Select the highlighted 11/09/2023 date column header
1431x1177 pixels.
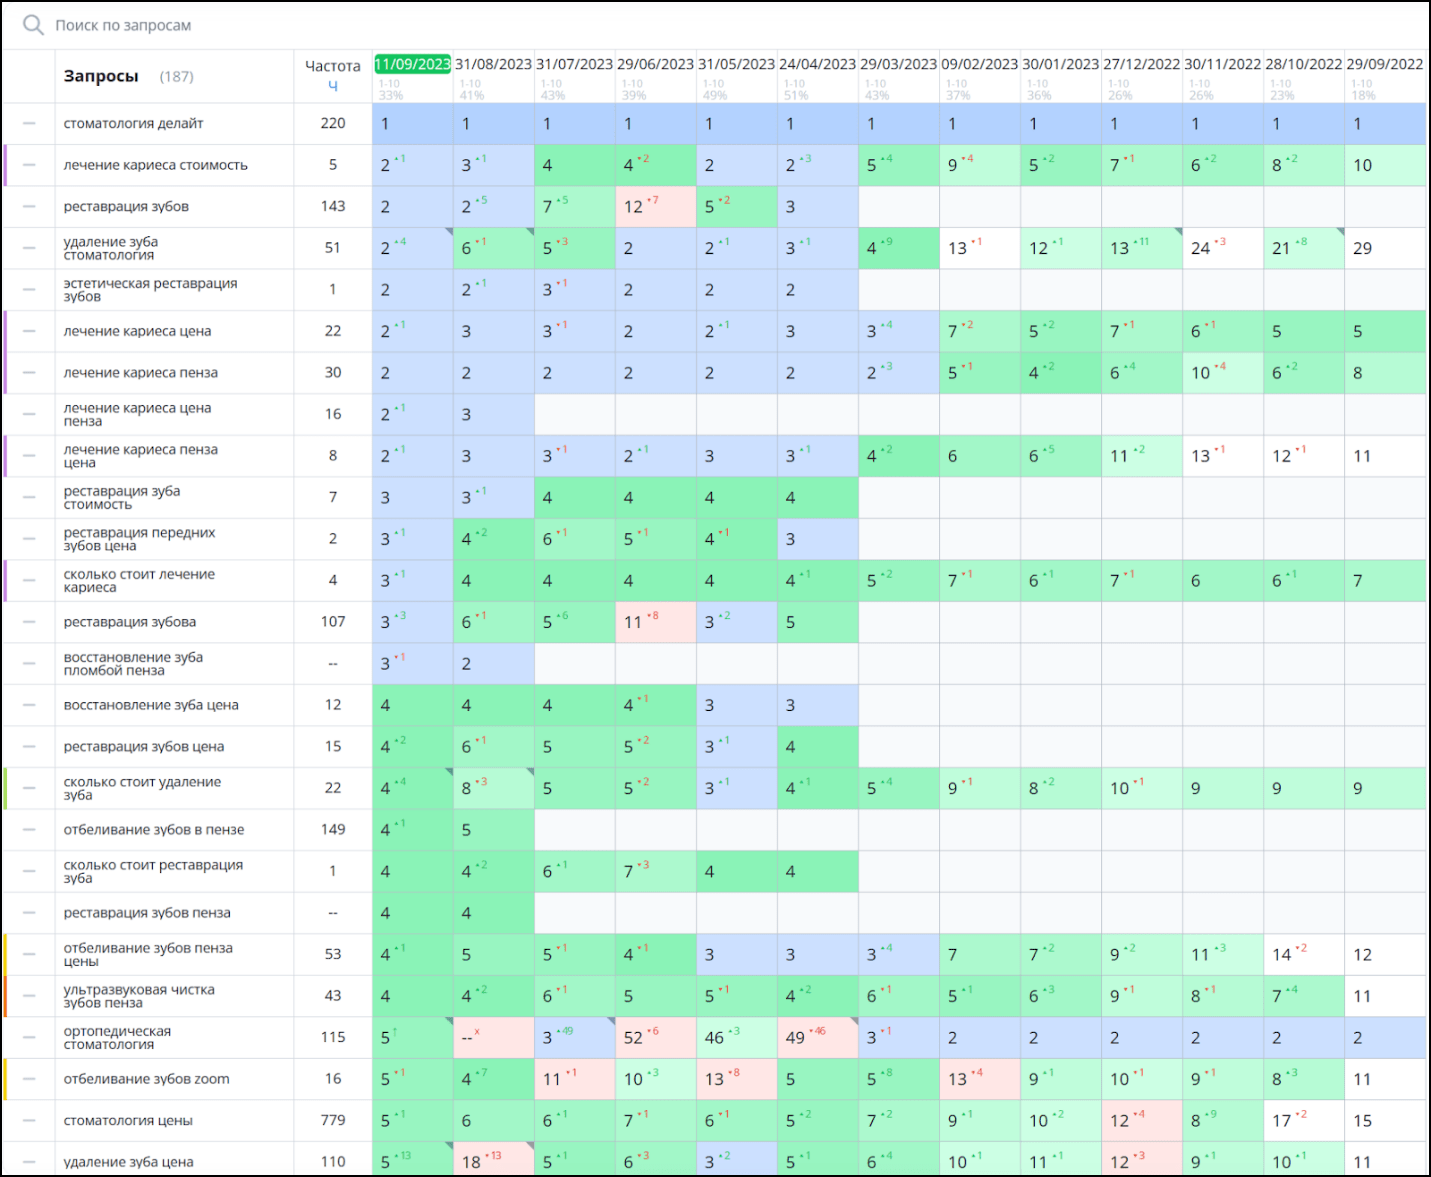point(412,64)
